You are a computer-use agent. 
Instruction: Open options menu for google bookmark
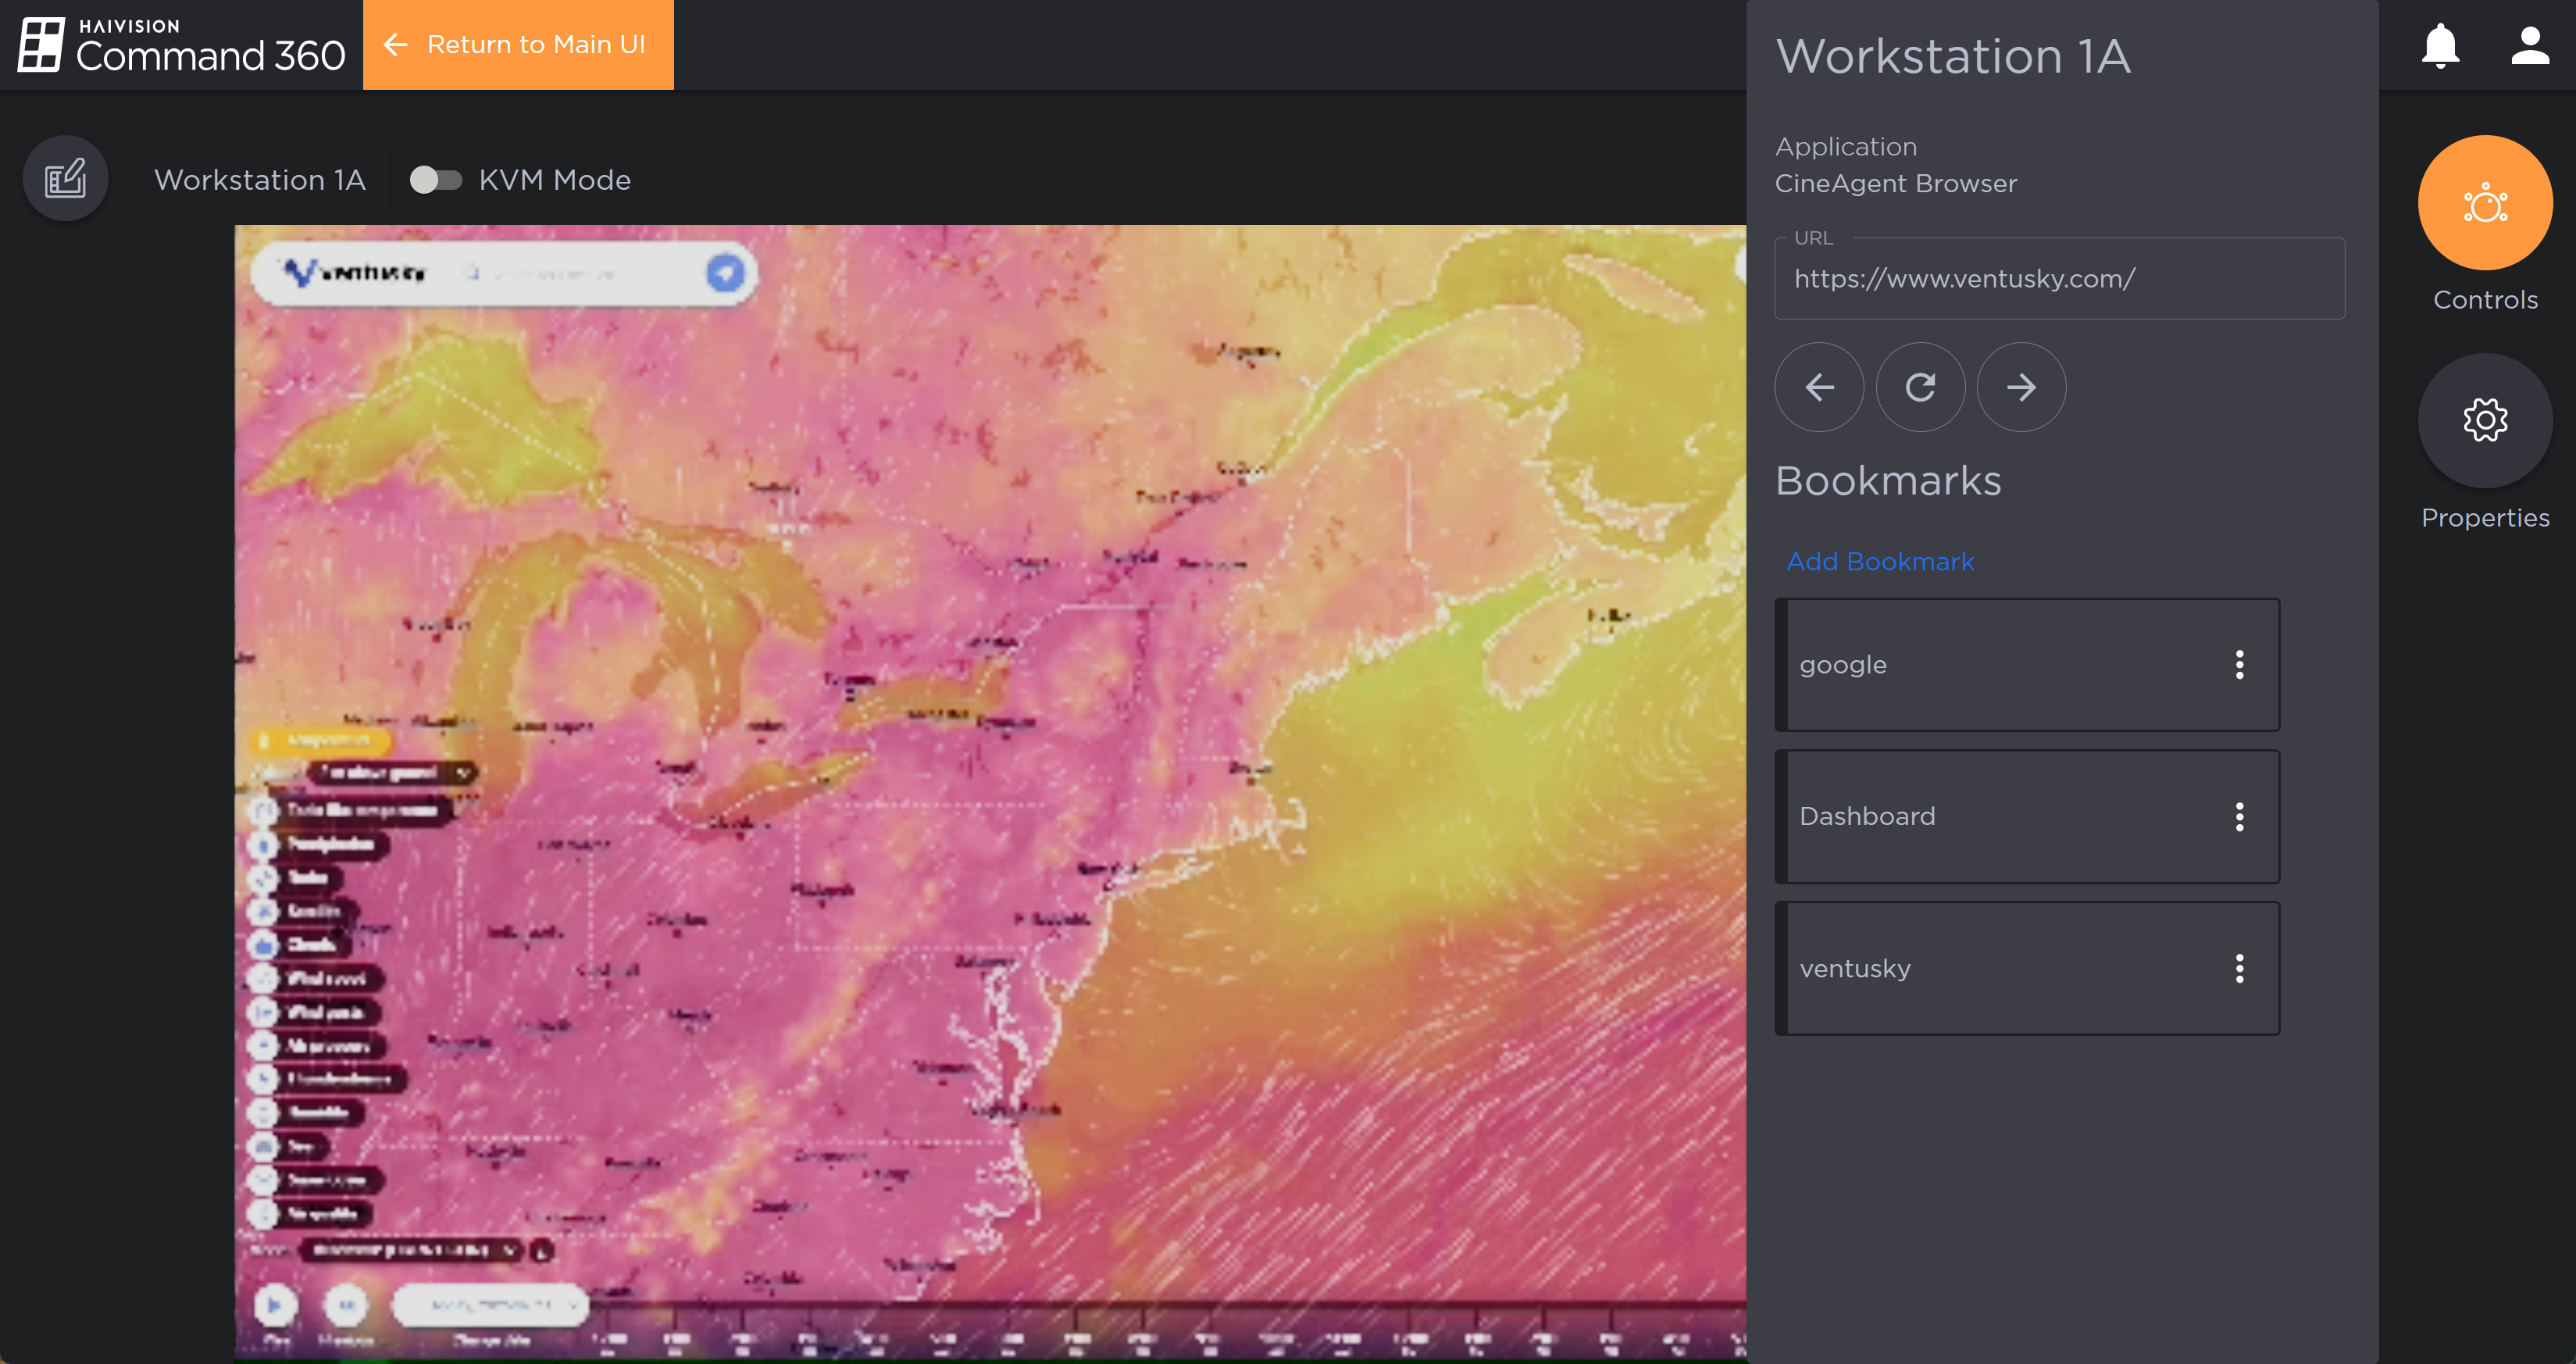[2239, 665]
